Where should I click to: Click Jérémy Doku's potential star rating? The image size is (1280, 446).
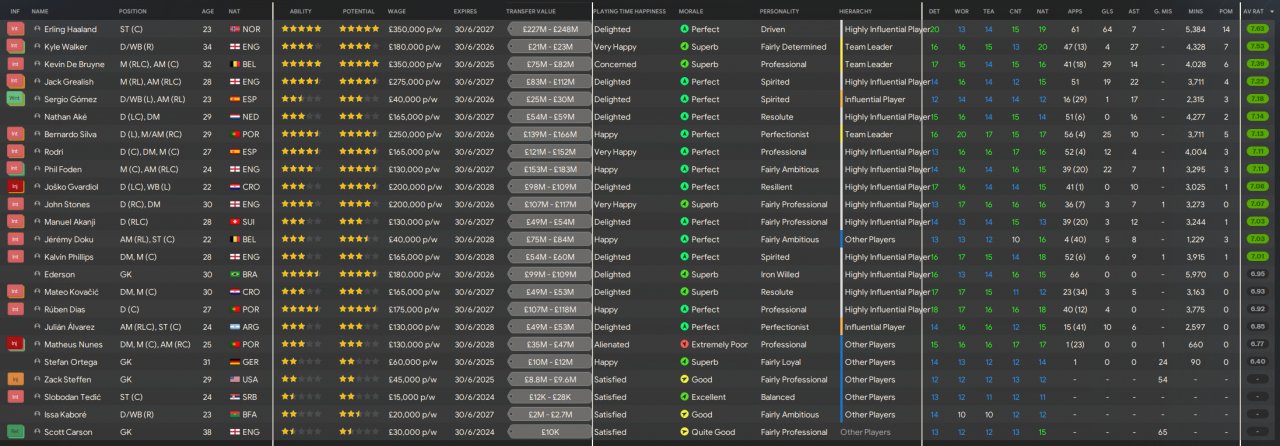359,239
